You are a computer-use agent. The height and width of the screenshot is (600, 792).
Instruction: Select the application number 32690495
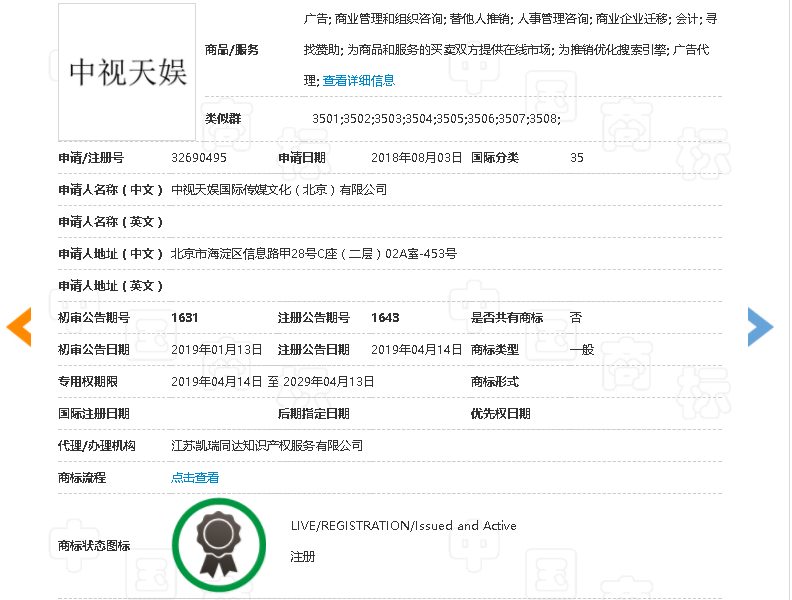[199, 158]
